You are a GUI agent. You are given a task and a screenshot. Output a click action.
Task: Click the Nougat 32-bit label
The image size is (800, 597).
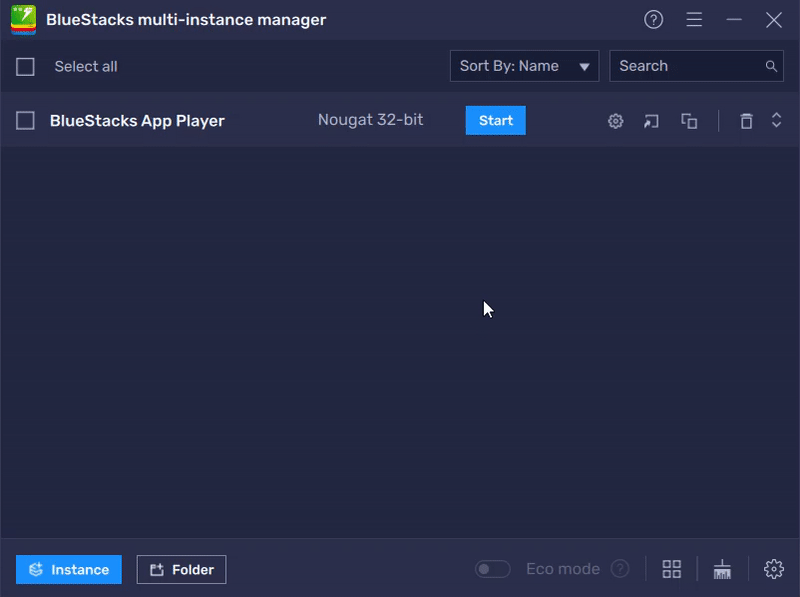pyautogui.click(x=370, y=120)
